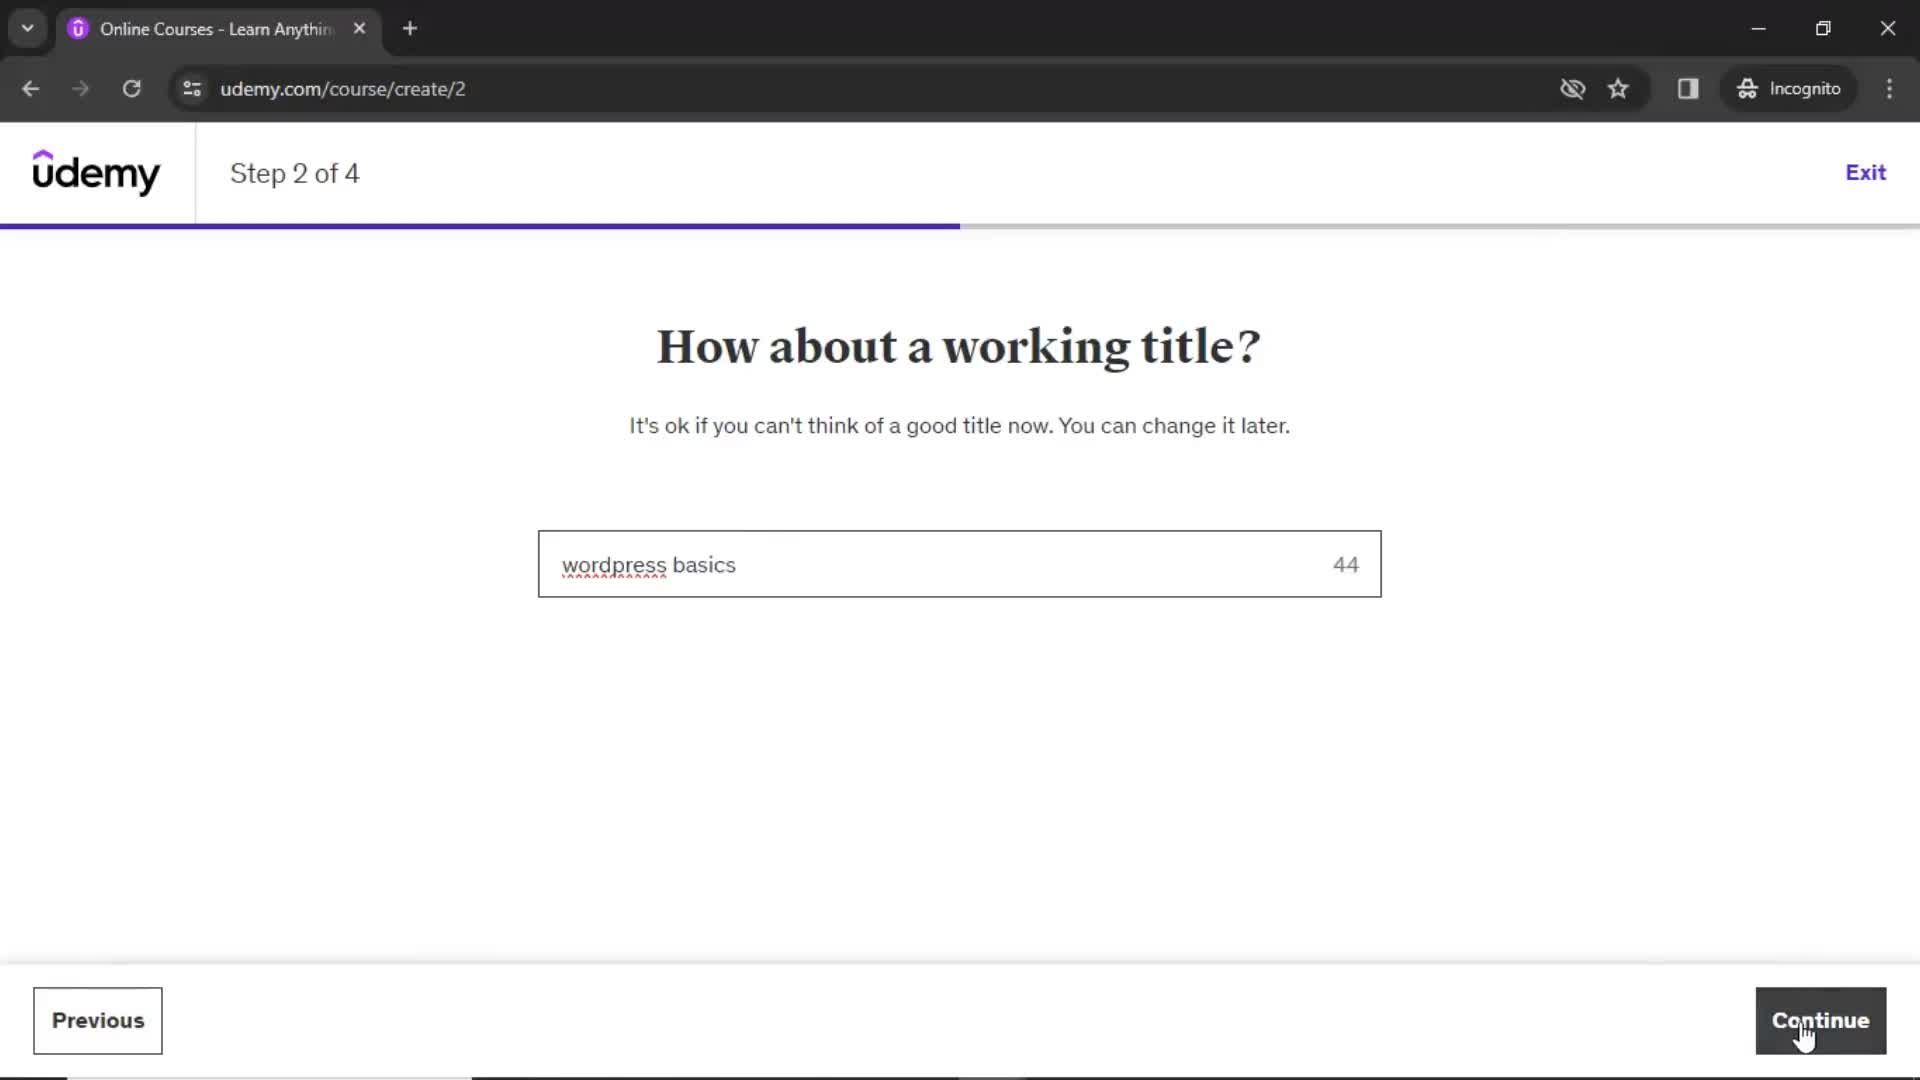The width and height of the screenshot is (1920, 1080).
Task: Toggle Incognito mode indicator
Action: pos(1789,88)
